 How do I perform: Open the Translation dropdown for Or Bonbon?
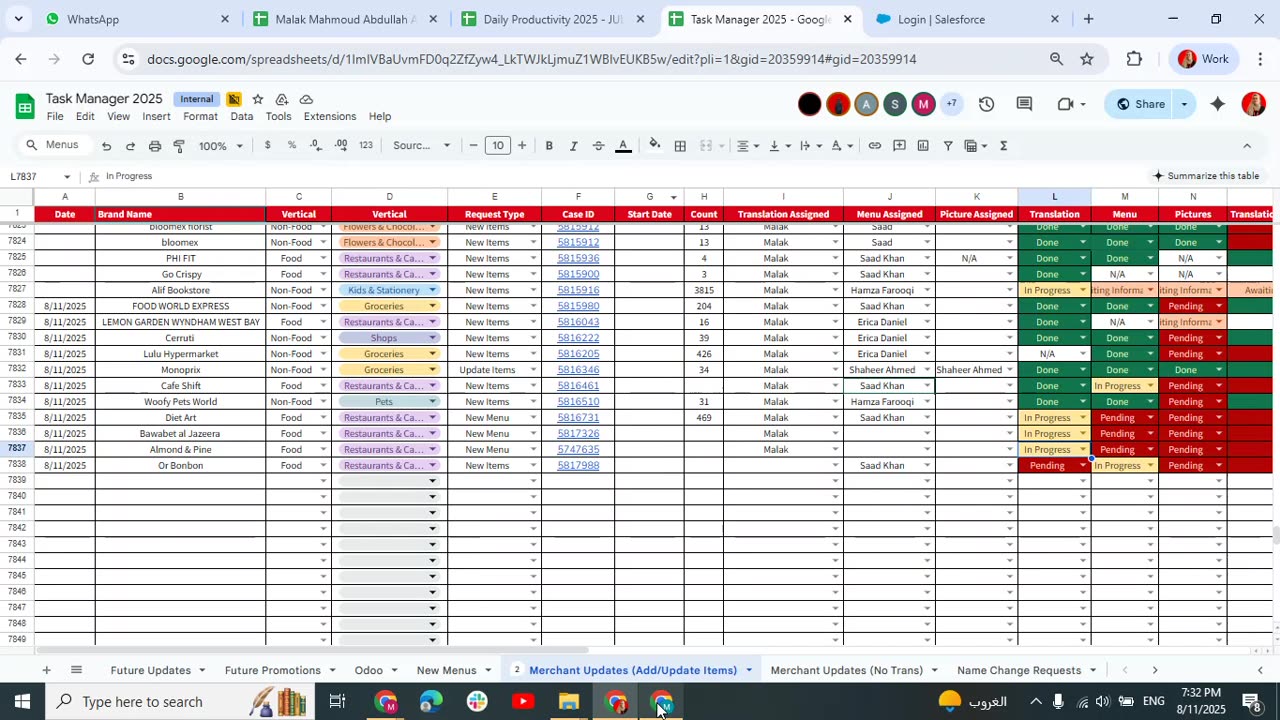pos(1082,466)
